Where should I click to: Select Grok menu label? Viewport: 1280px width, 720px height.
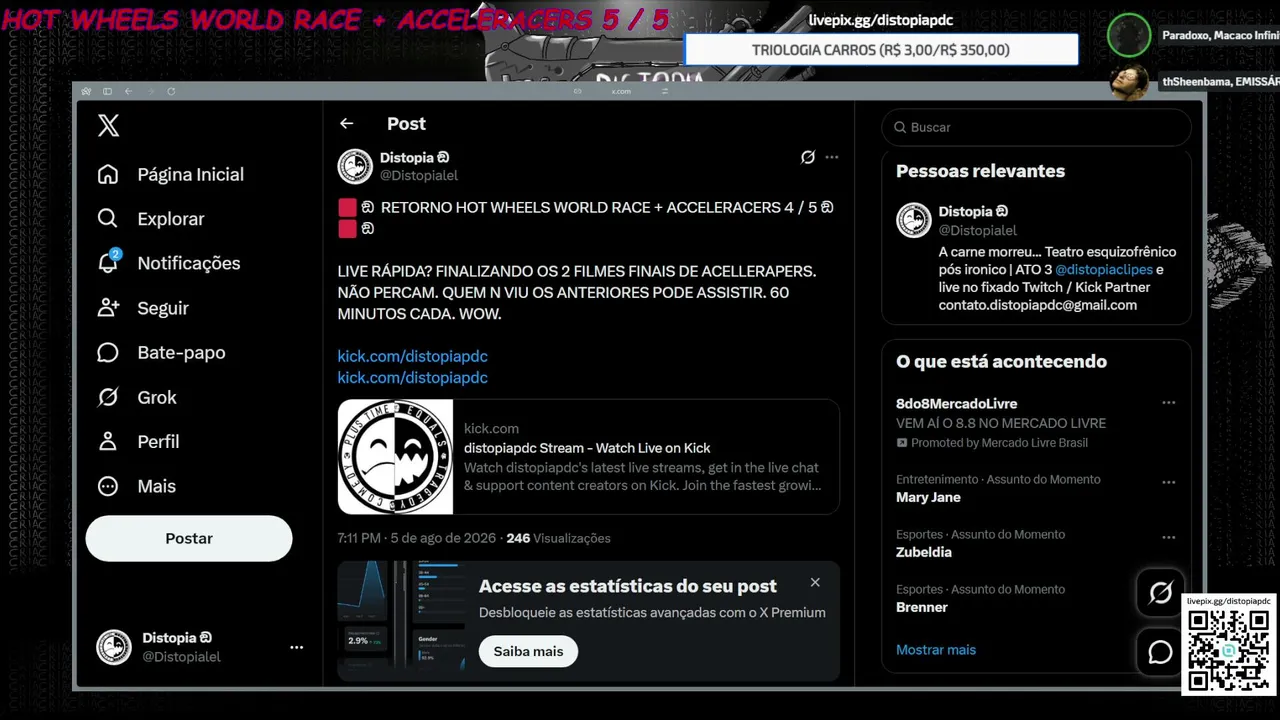pos(157,397)
